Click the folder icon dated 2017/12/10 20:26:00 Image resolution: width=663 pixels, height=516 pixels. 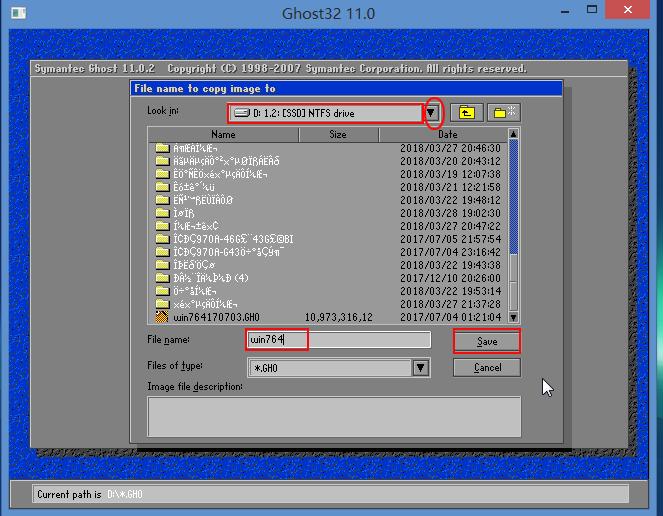(162, 278)
